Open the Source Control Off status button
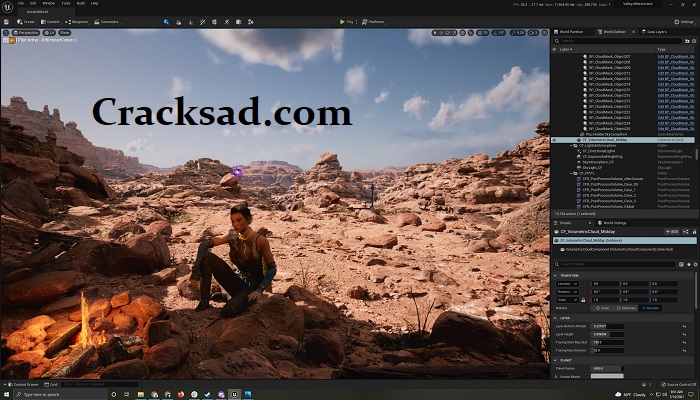 click(x=679, y=384)
